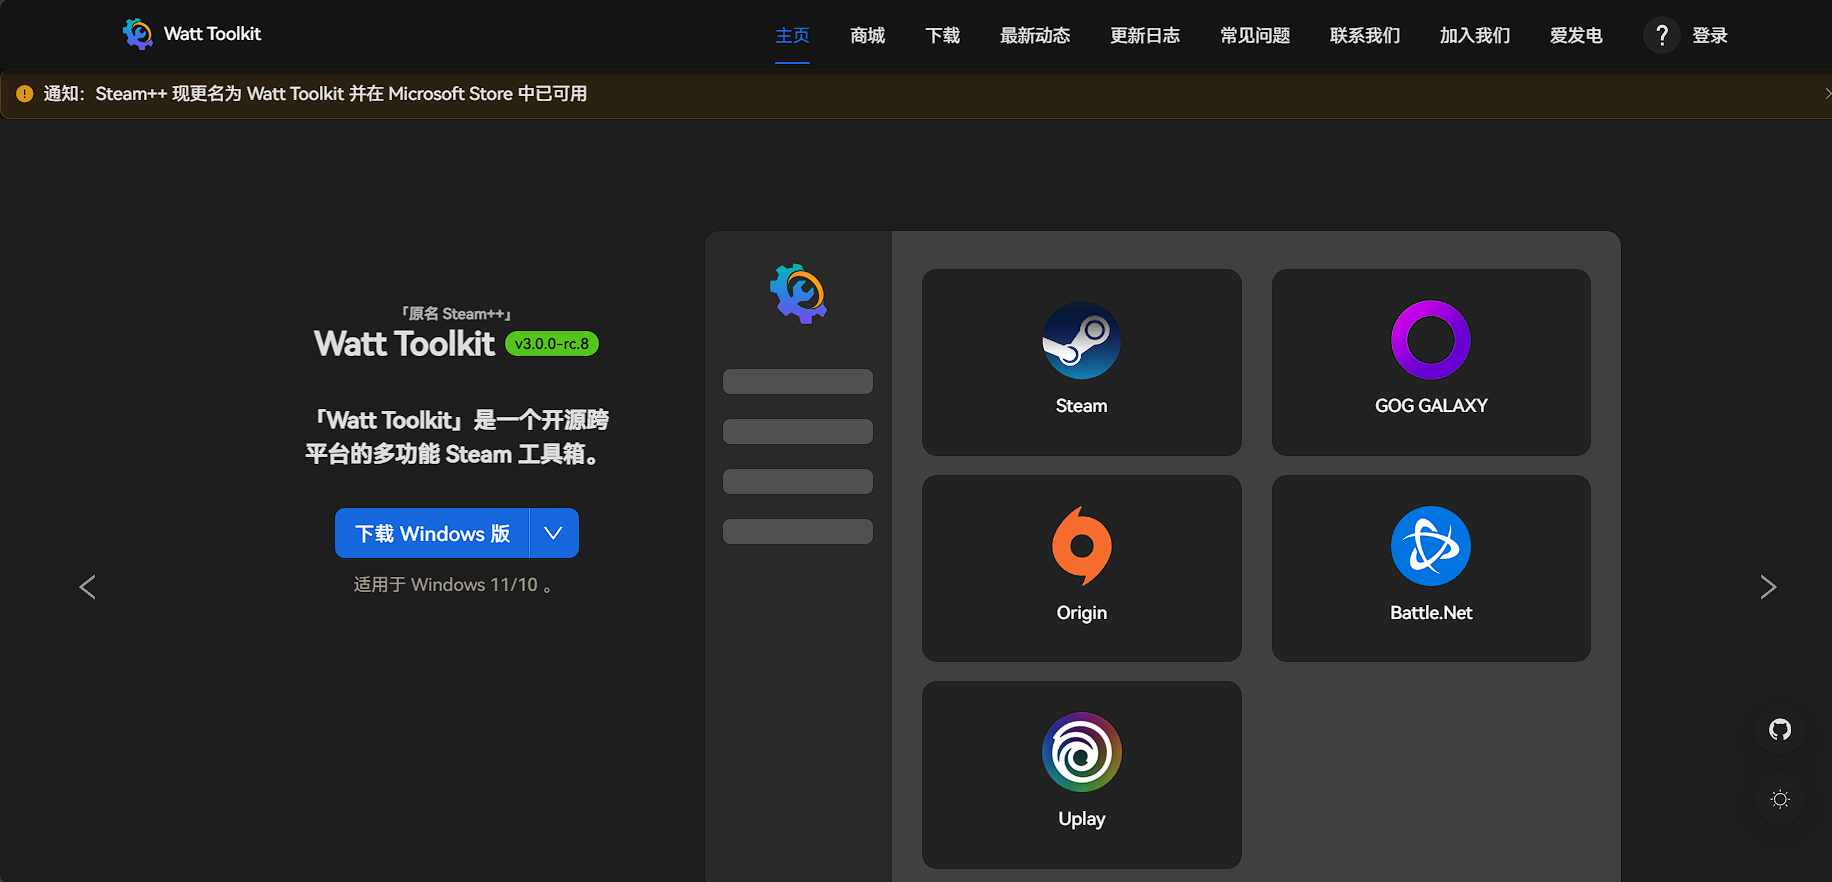The width and height of the screenshot is (1832, 882).
Task: Click the Battle.Net blue logo icon
Action: tap(1431, 546)
